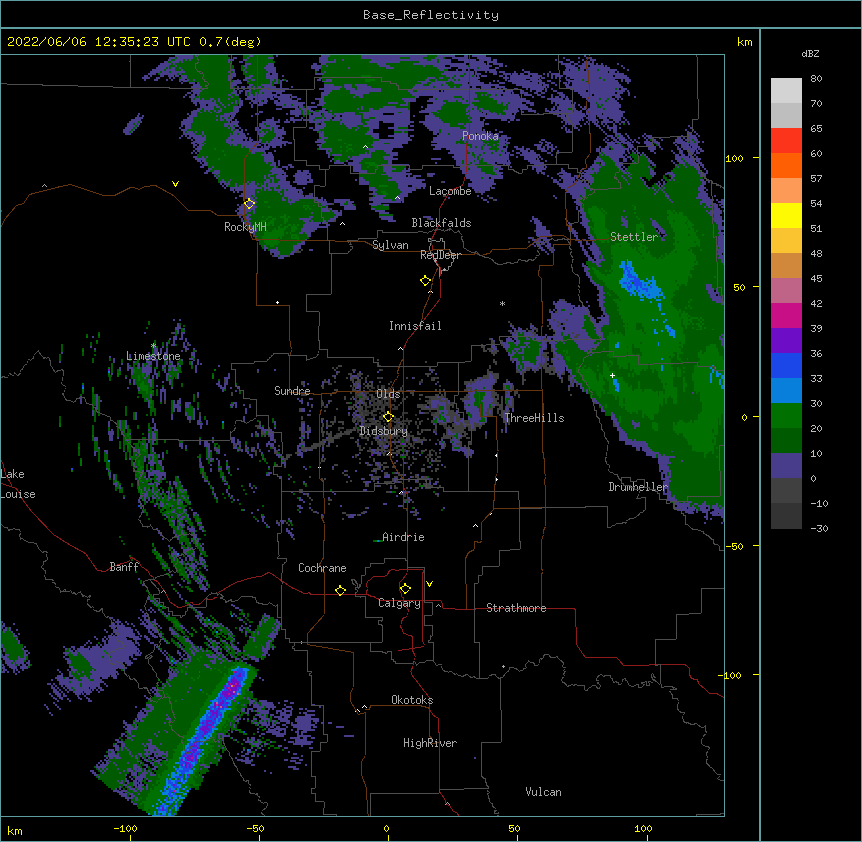Click the RockyMH label
Image resolution: width=862 pixels, height=842 pixels.
click(245, 227)
